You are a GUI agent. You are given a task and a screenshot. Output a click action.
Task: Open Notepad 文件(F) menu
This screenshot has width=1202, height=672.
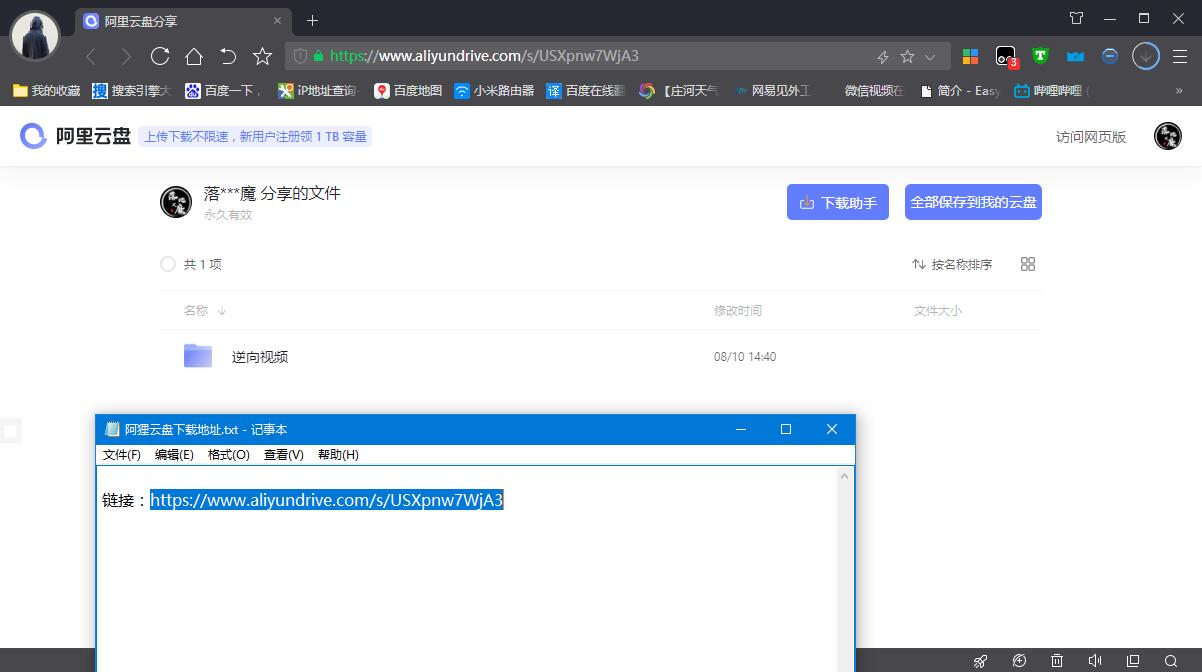coord(122,455)
